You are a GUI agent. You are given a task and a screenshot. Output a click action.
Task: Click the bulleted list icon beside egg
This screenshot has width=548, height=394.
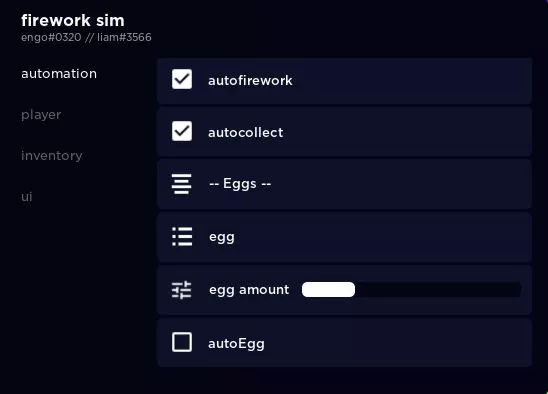tap(182, 237)
